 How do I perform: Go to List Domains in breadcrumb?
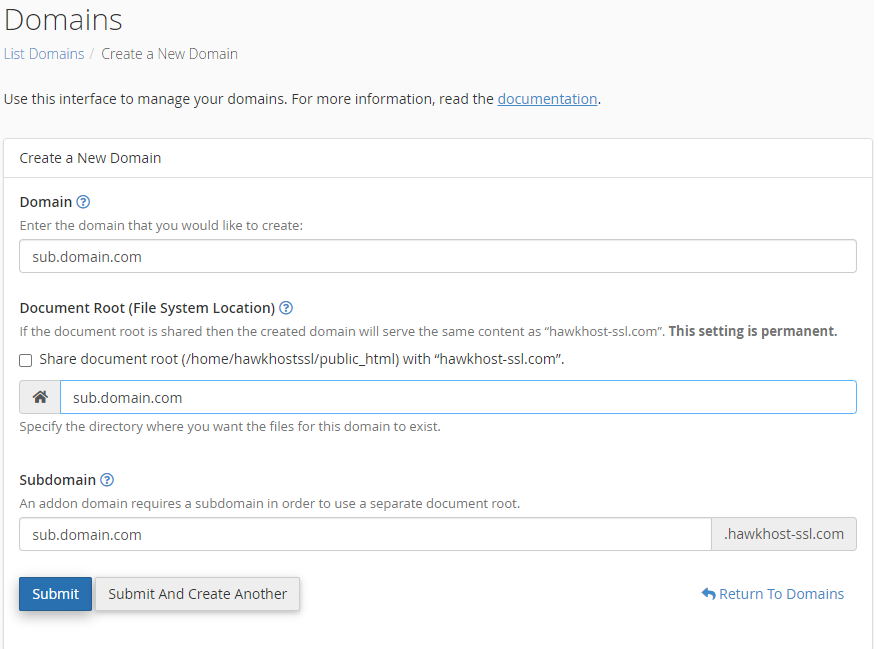pyautogui.click(x=44, y=54)
